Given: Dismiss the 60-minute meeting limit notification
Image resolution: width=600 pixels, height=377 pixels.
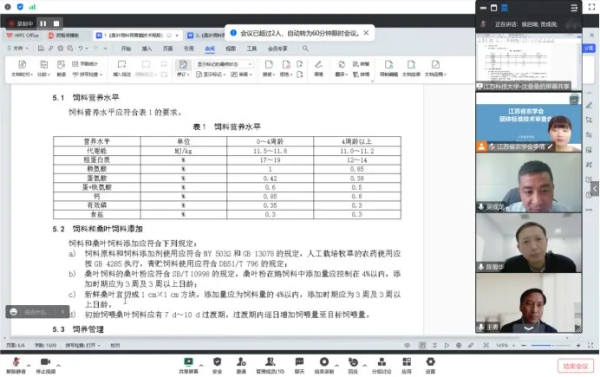Looking at the screenshot, I should pos(366,33).
